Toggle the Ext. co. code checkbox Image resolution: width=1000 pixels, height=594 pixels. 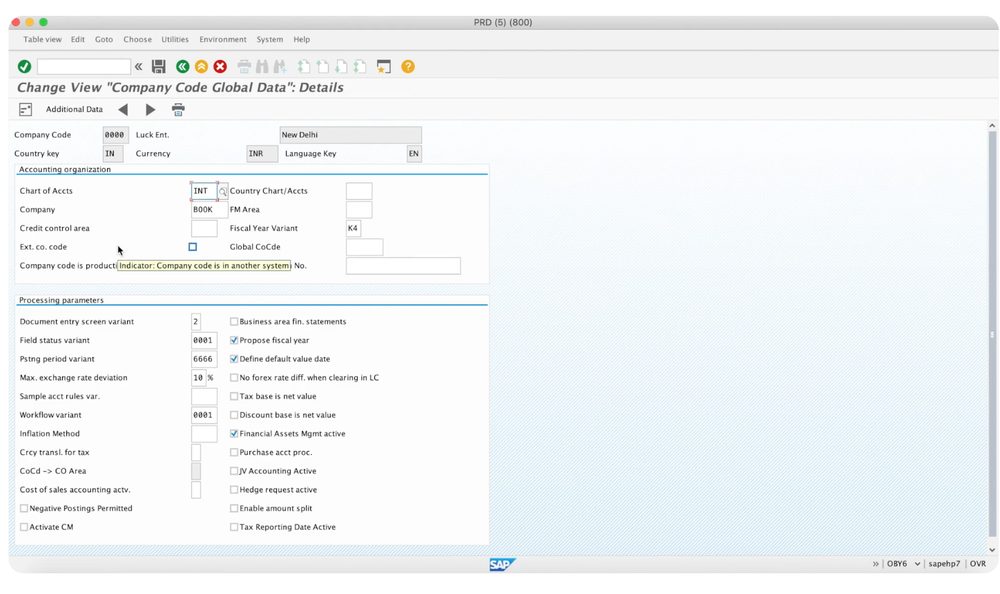[x=193, y=247]
